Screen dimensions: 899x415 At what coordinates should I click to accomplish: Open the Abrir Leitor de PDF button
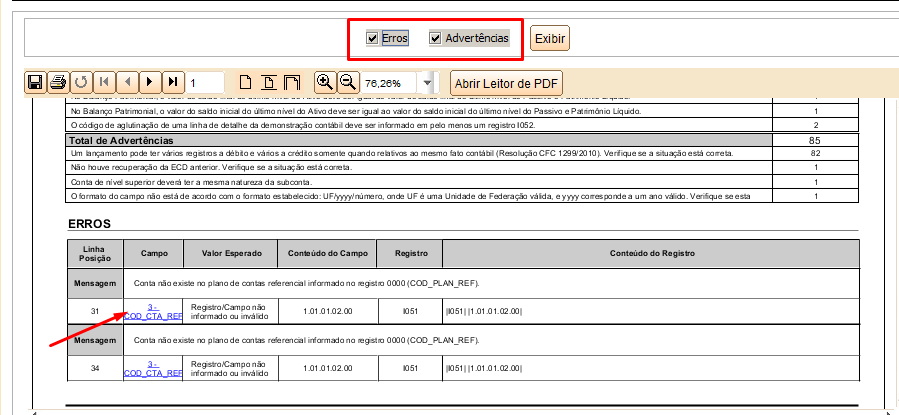click(x=506, y=83)
